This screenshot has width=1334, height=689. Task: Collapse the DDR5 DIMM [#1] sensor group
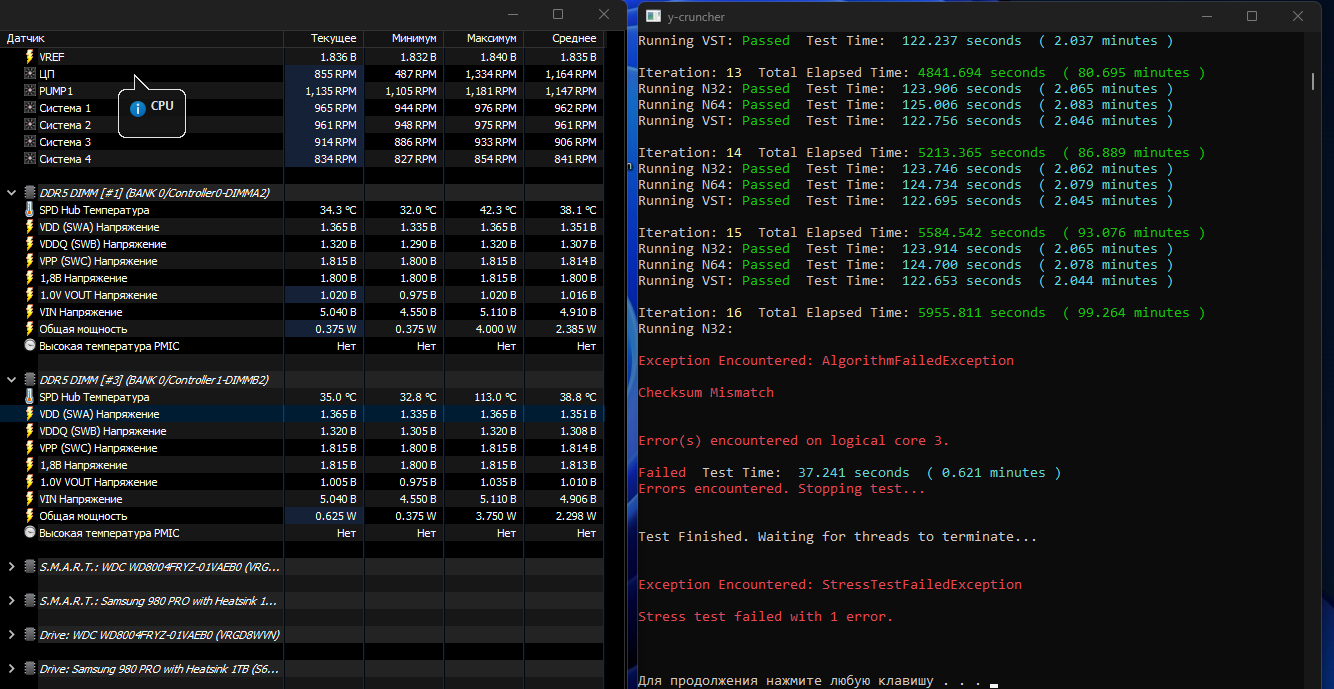pos(11,192)
